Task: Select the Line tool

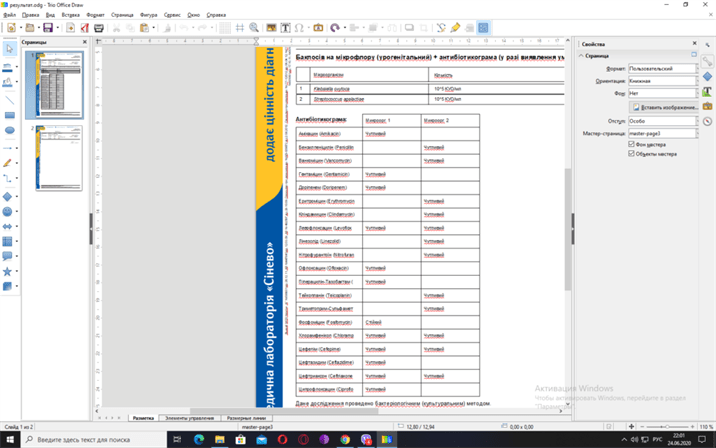Action: coord(9,100)
